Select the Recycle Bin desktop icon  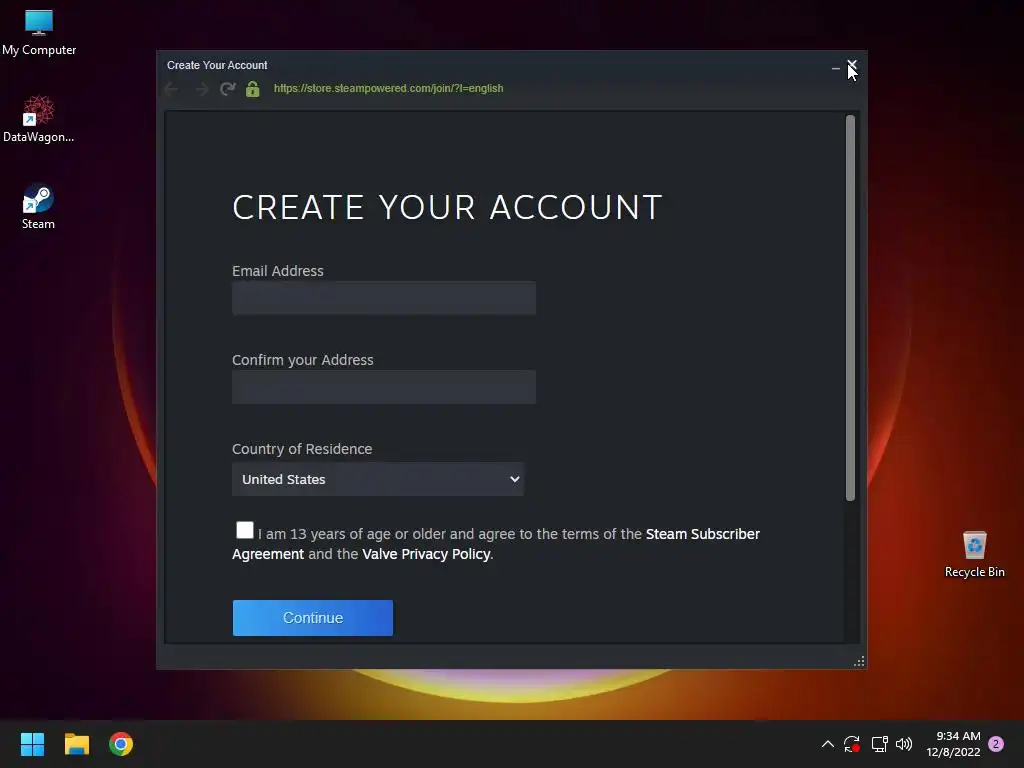tap(974, 554)
